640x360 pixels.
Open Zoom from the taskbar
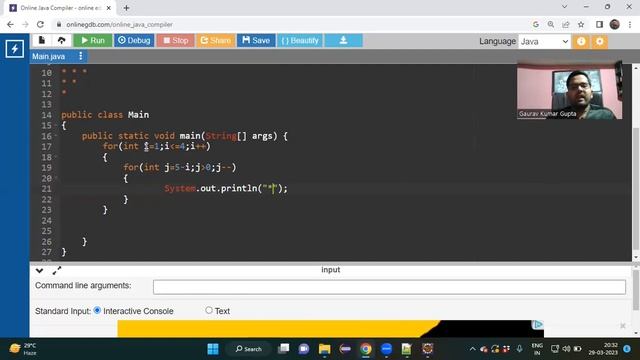coord(386,349)
